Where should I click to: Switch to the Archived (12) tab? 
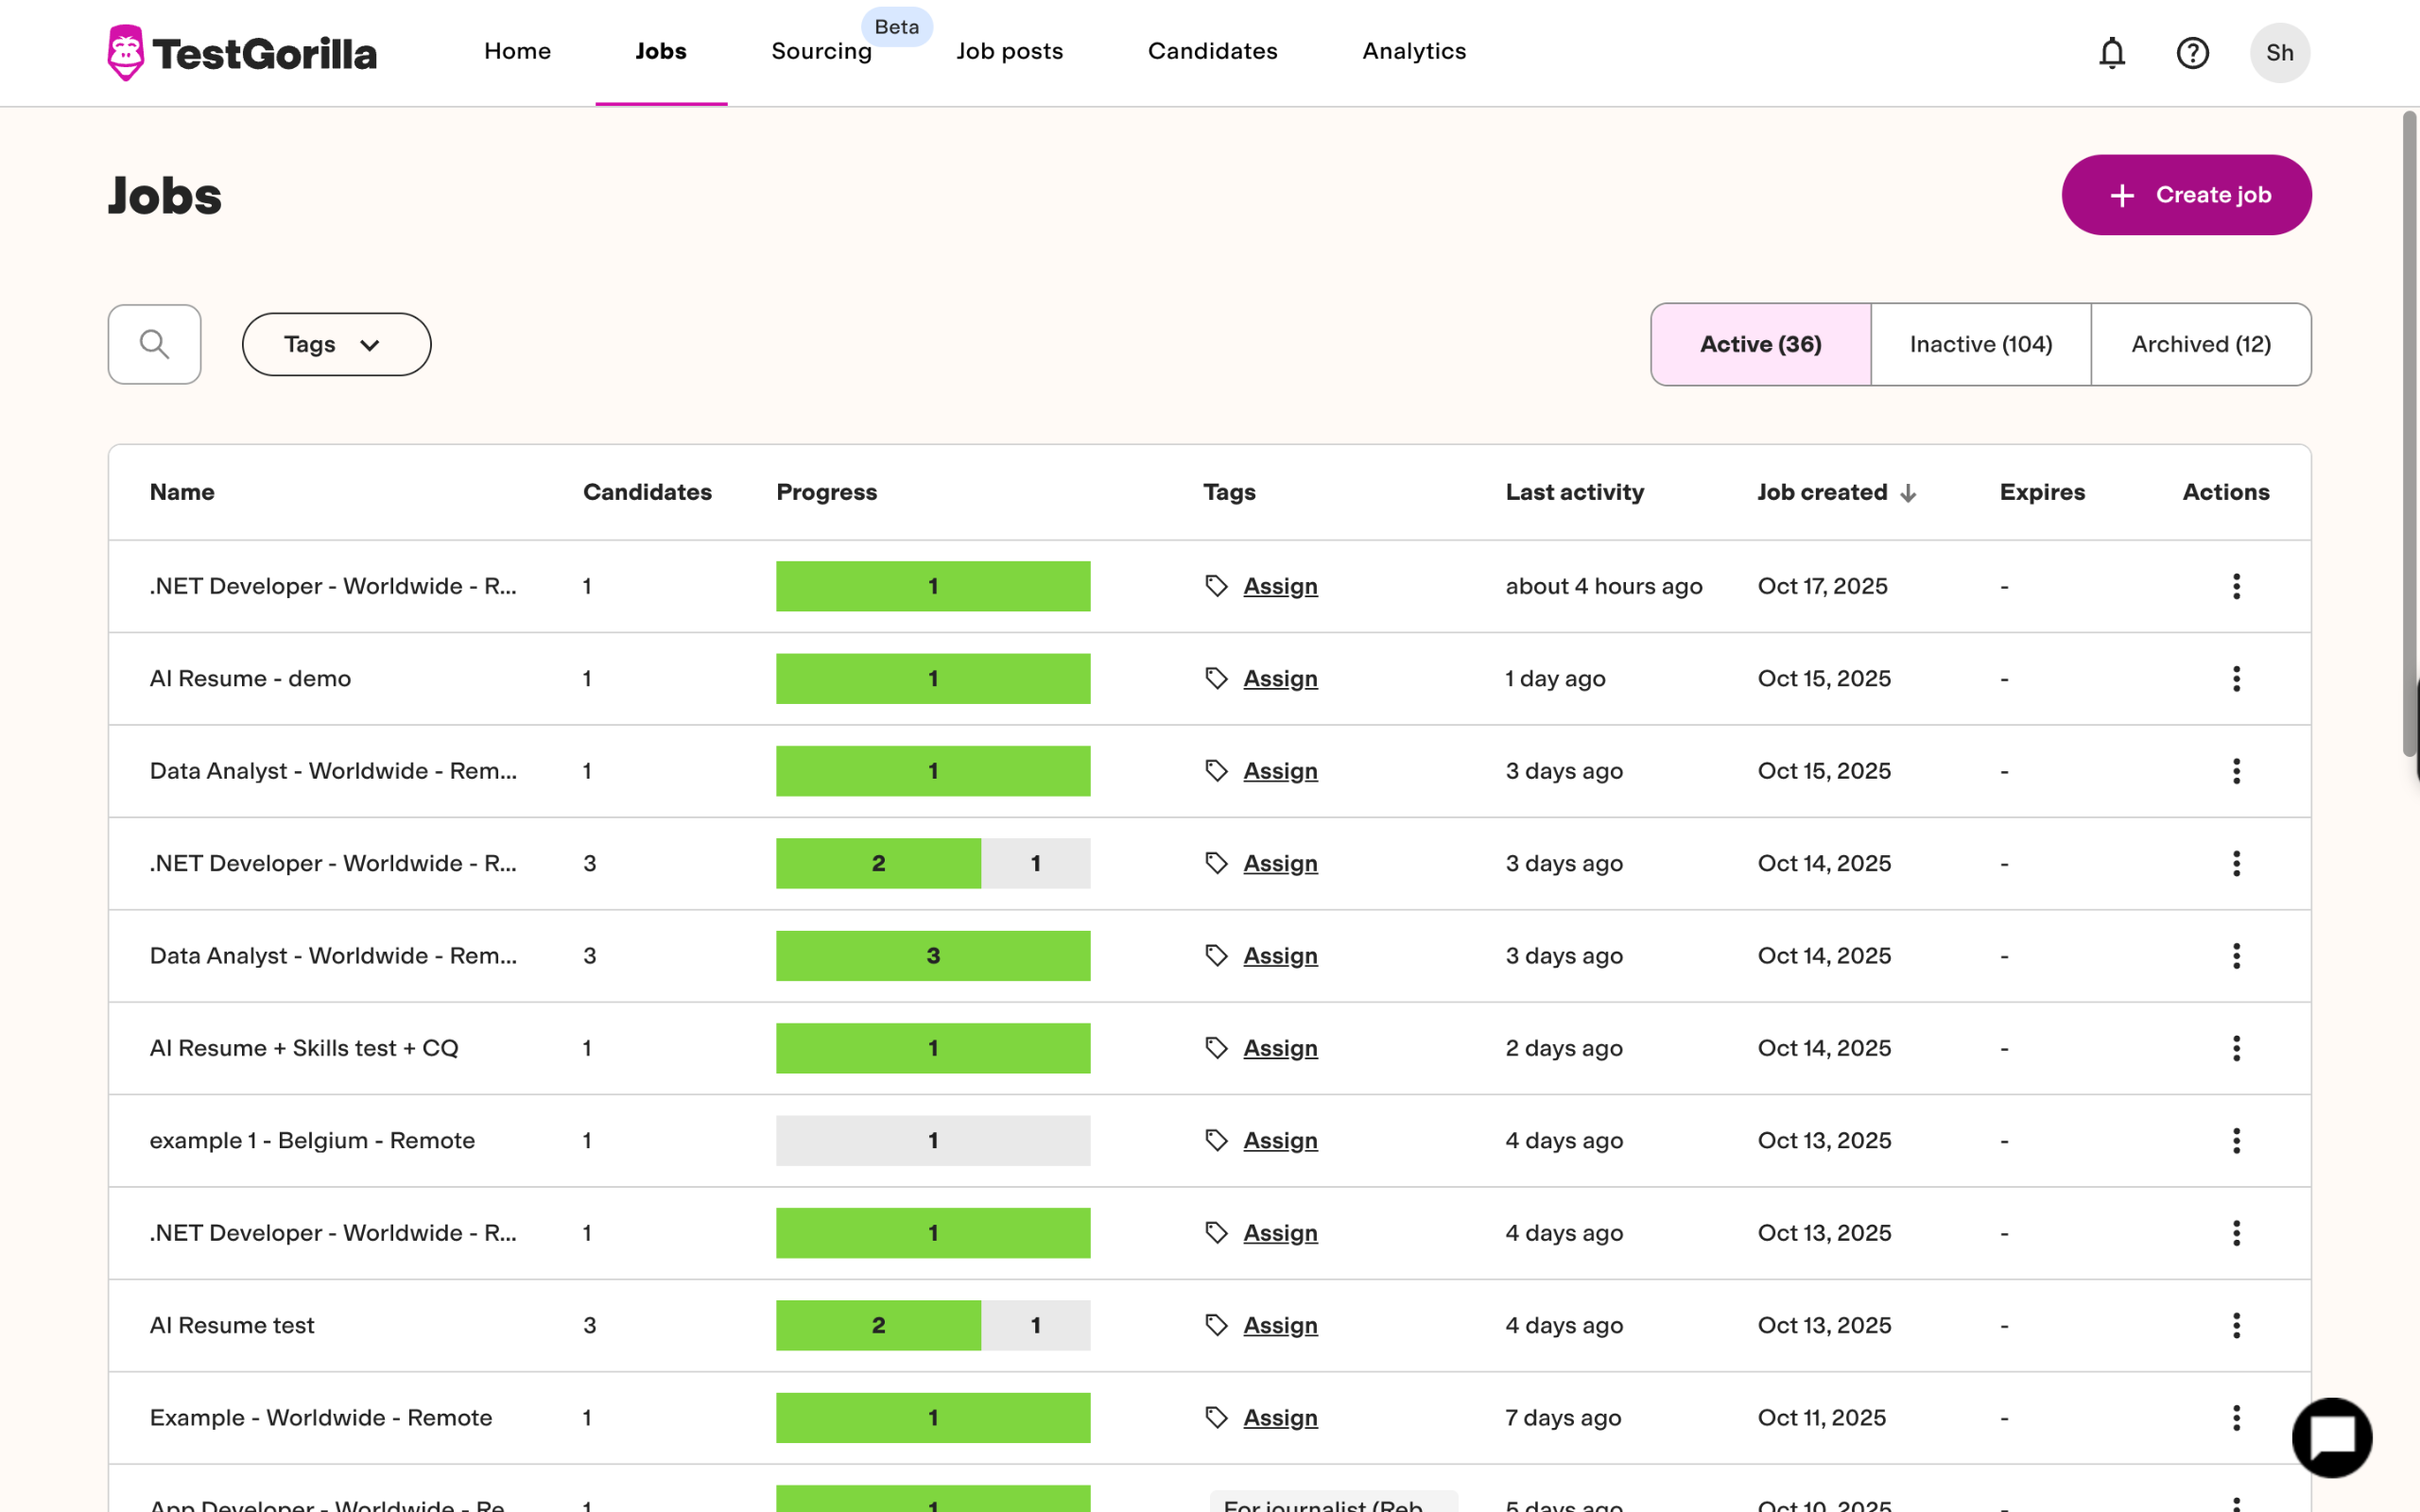coord(2200,344)
